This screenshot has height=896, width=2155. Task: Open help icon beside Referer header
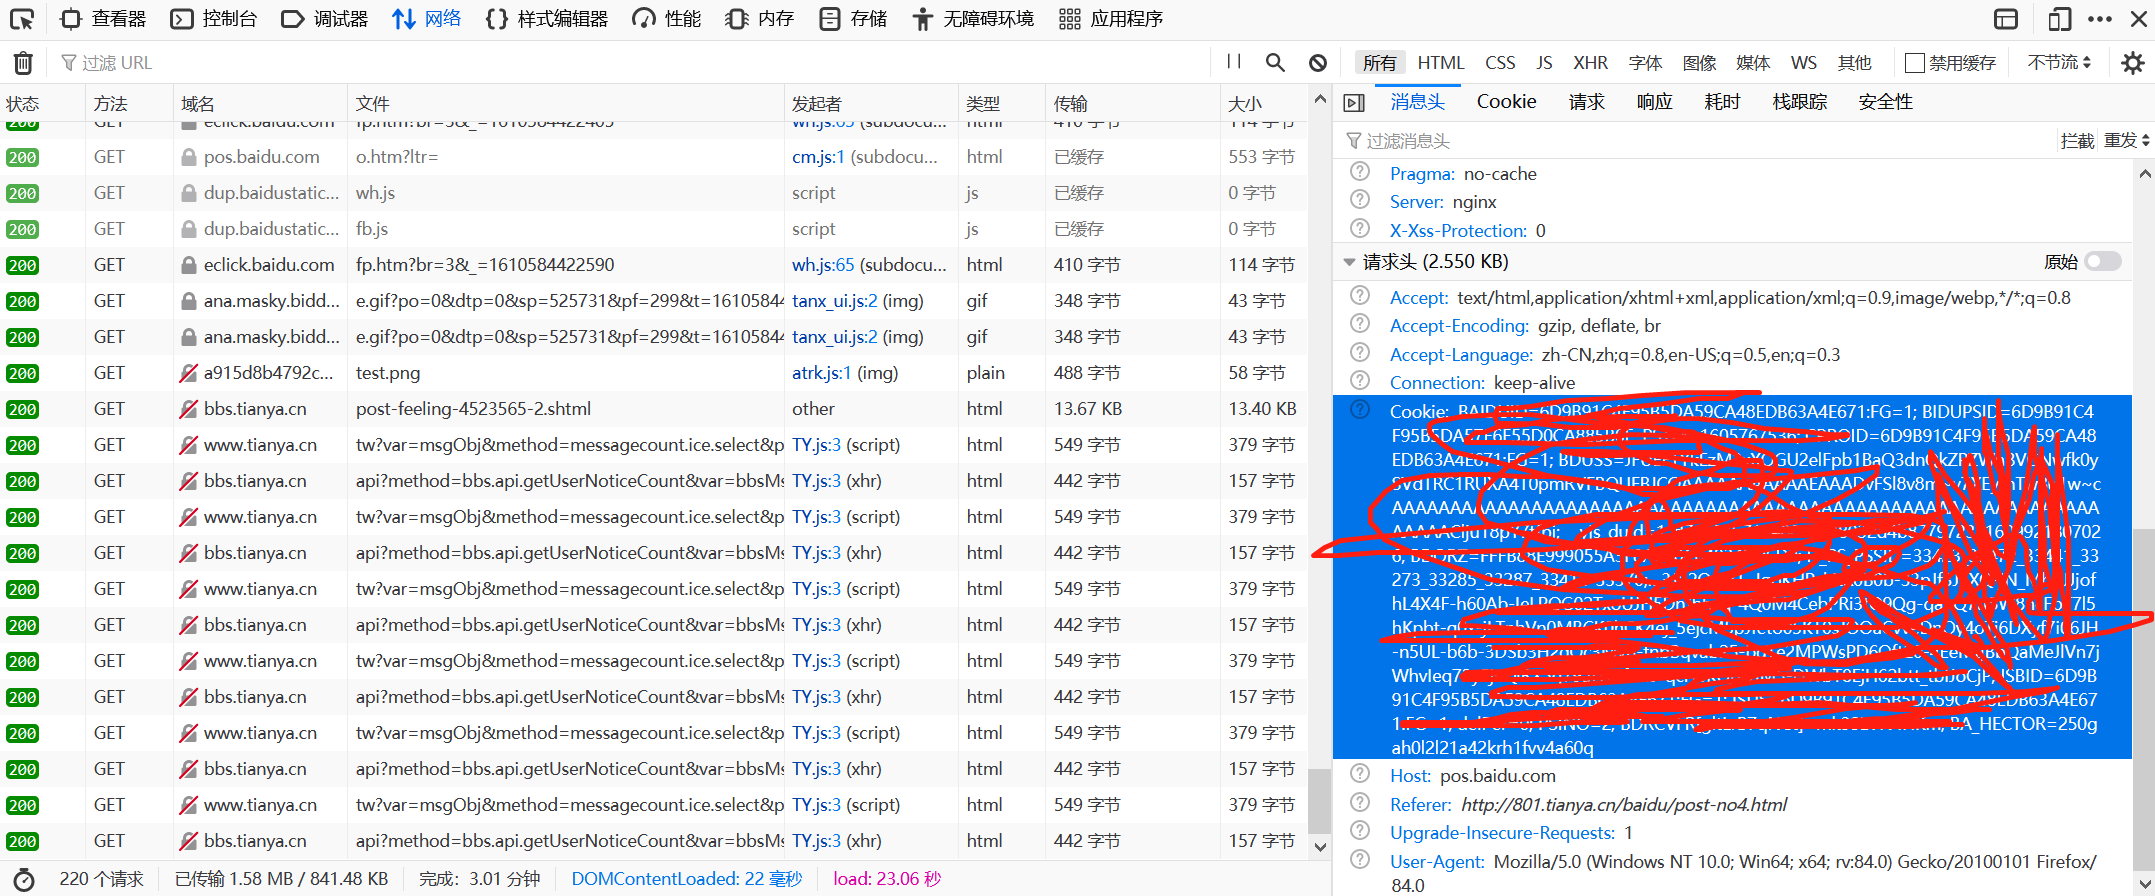click(1360, 803)
